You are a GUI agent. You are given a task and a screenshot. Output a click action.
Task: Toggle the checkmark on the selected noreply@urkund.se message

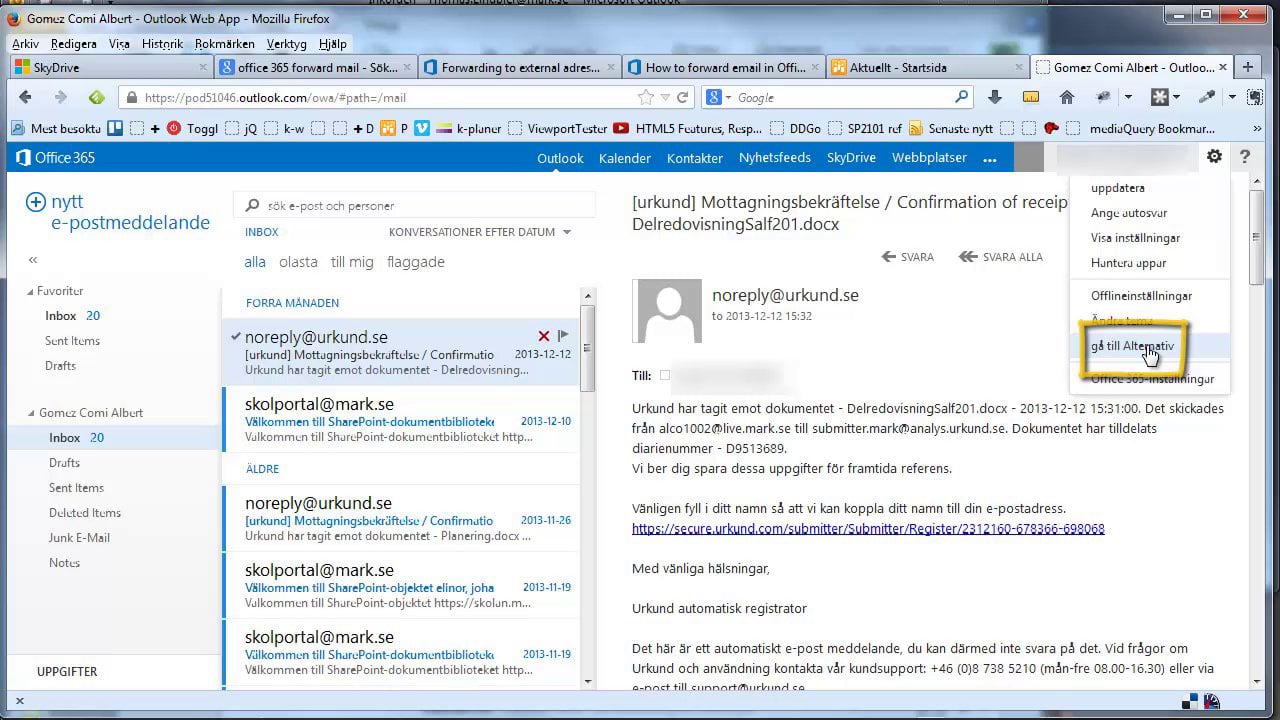[236, 336]
